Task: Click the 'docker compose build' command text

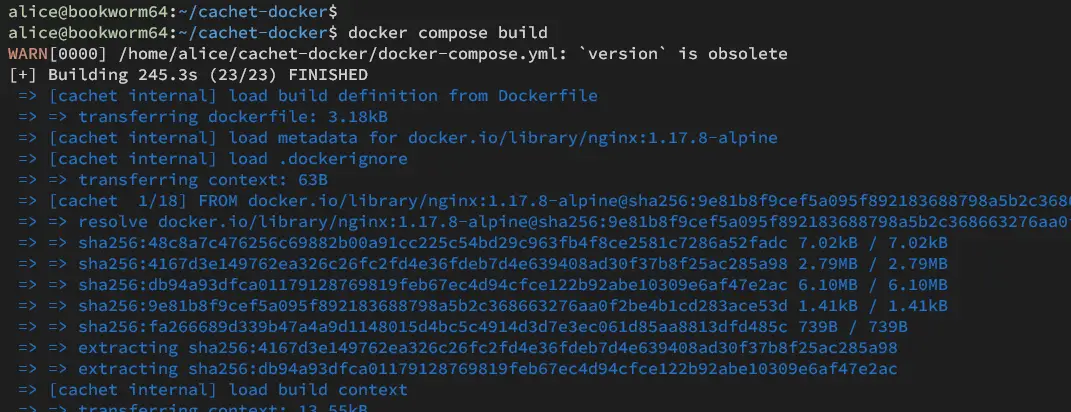Action: [x=447, y=33]
